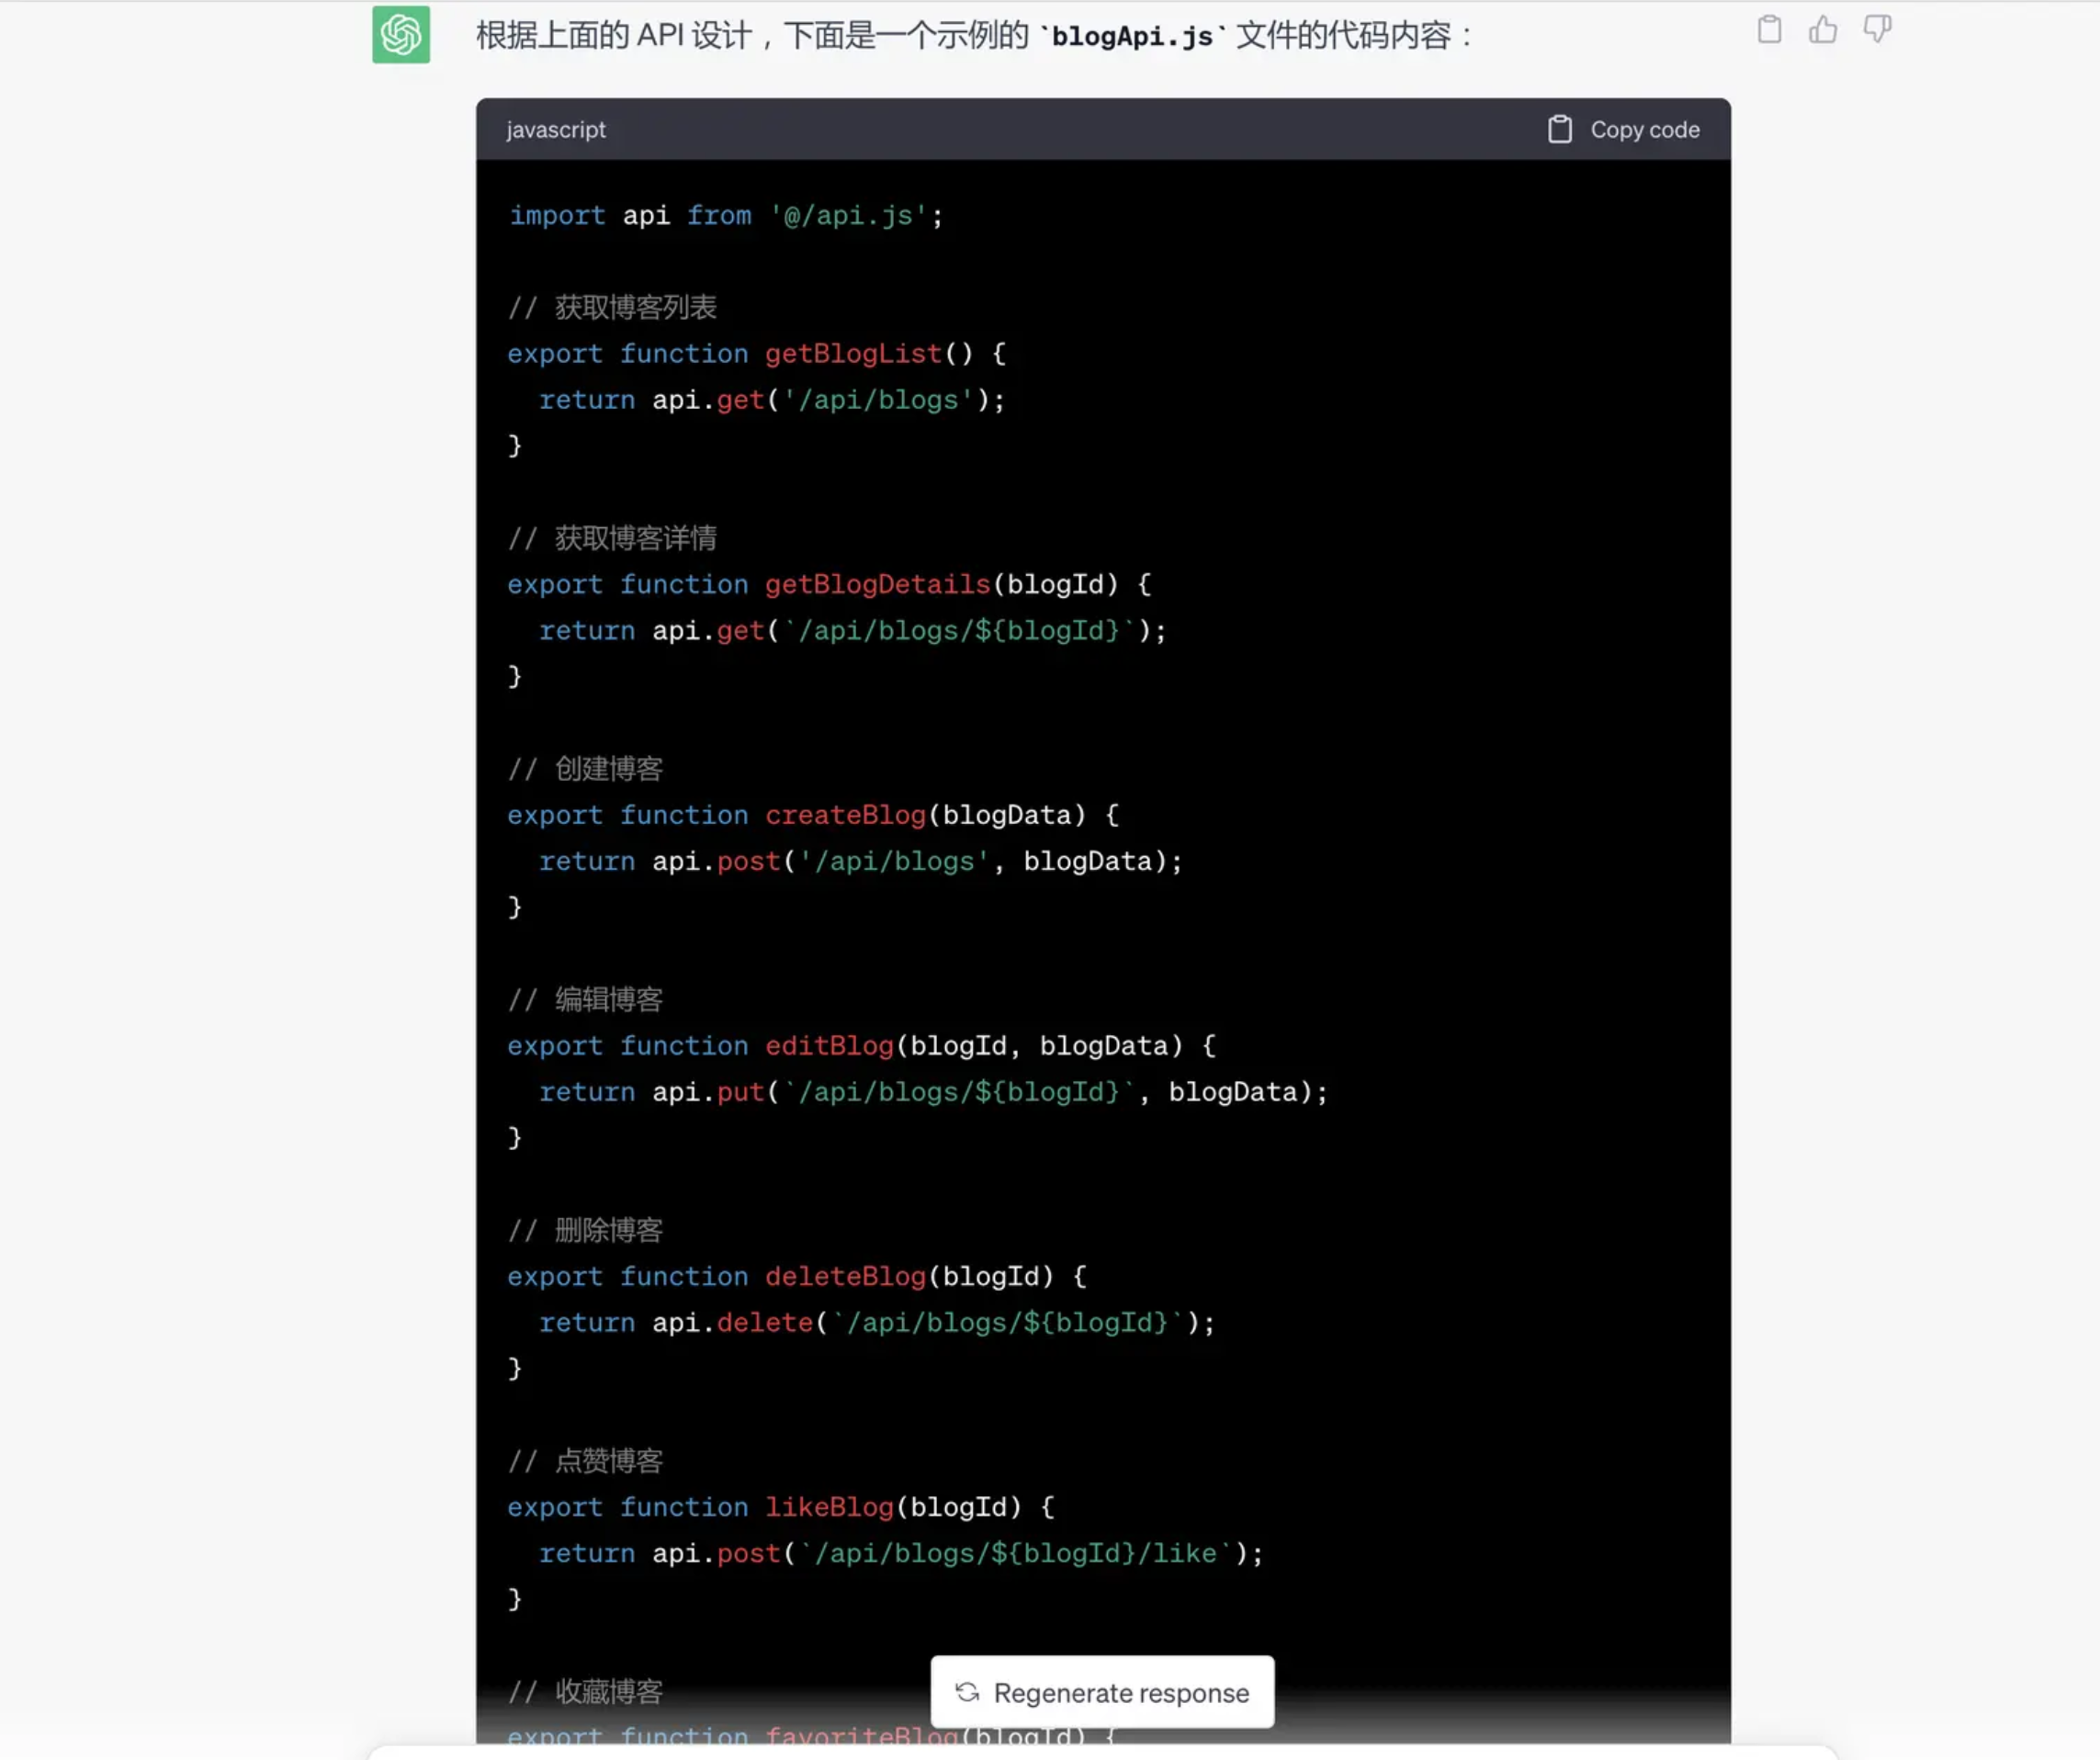This screenshot has height=1760, width=2100.
Task: Click the getBlogDetails function name
Action: pyautogui.click(x=877, y=585)
